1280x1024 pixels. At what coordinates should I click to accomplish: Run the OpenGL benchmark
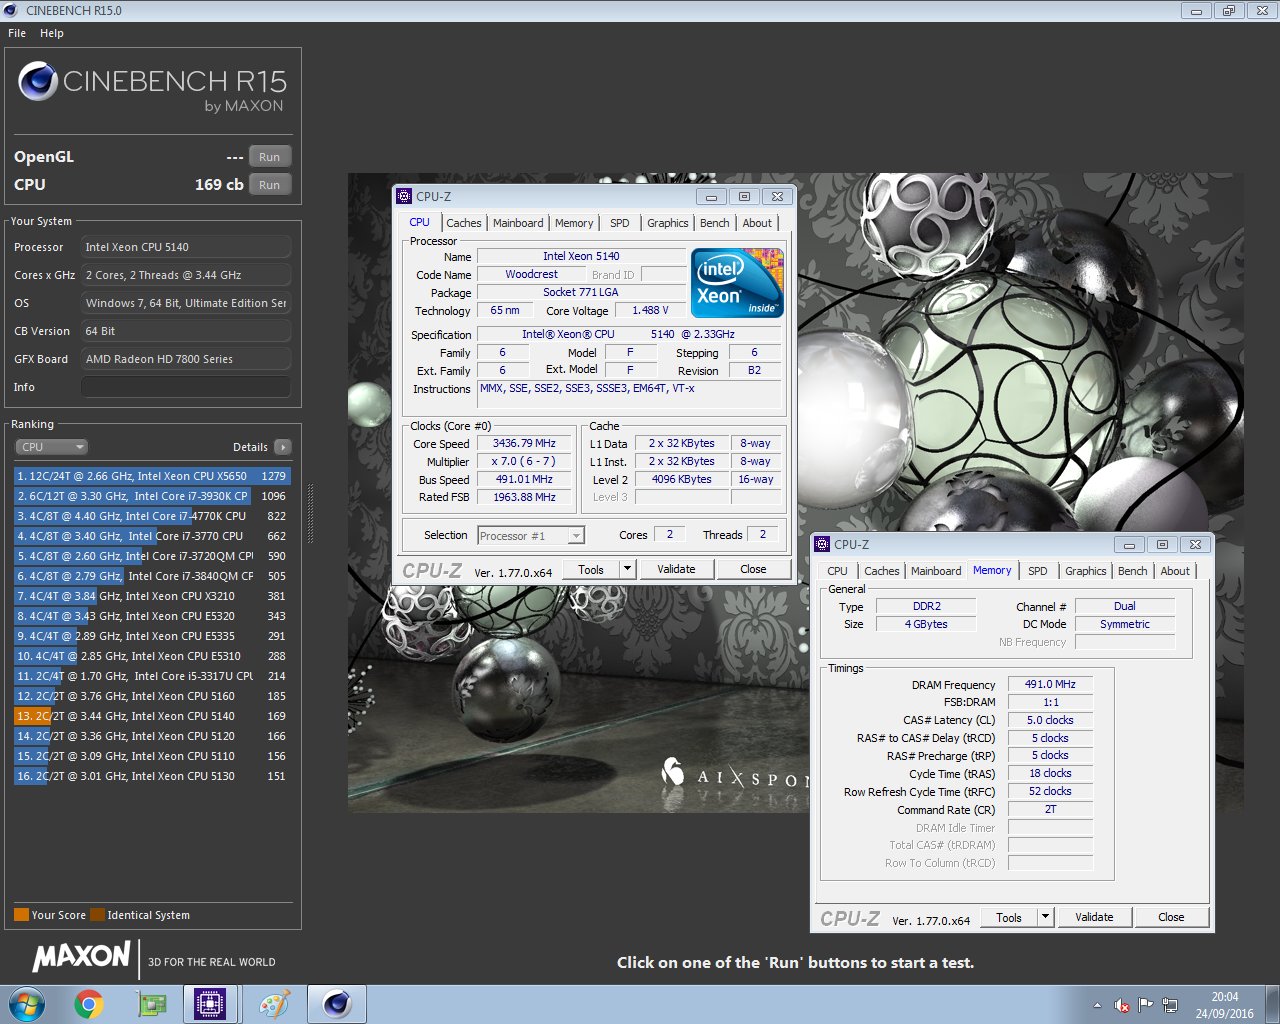point(270,157)
